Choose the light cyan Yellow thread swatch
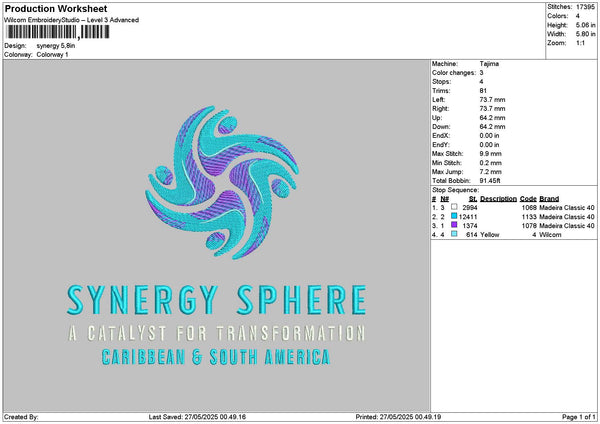The image size is (600, 424). (455, 234)
